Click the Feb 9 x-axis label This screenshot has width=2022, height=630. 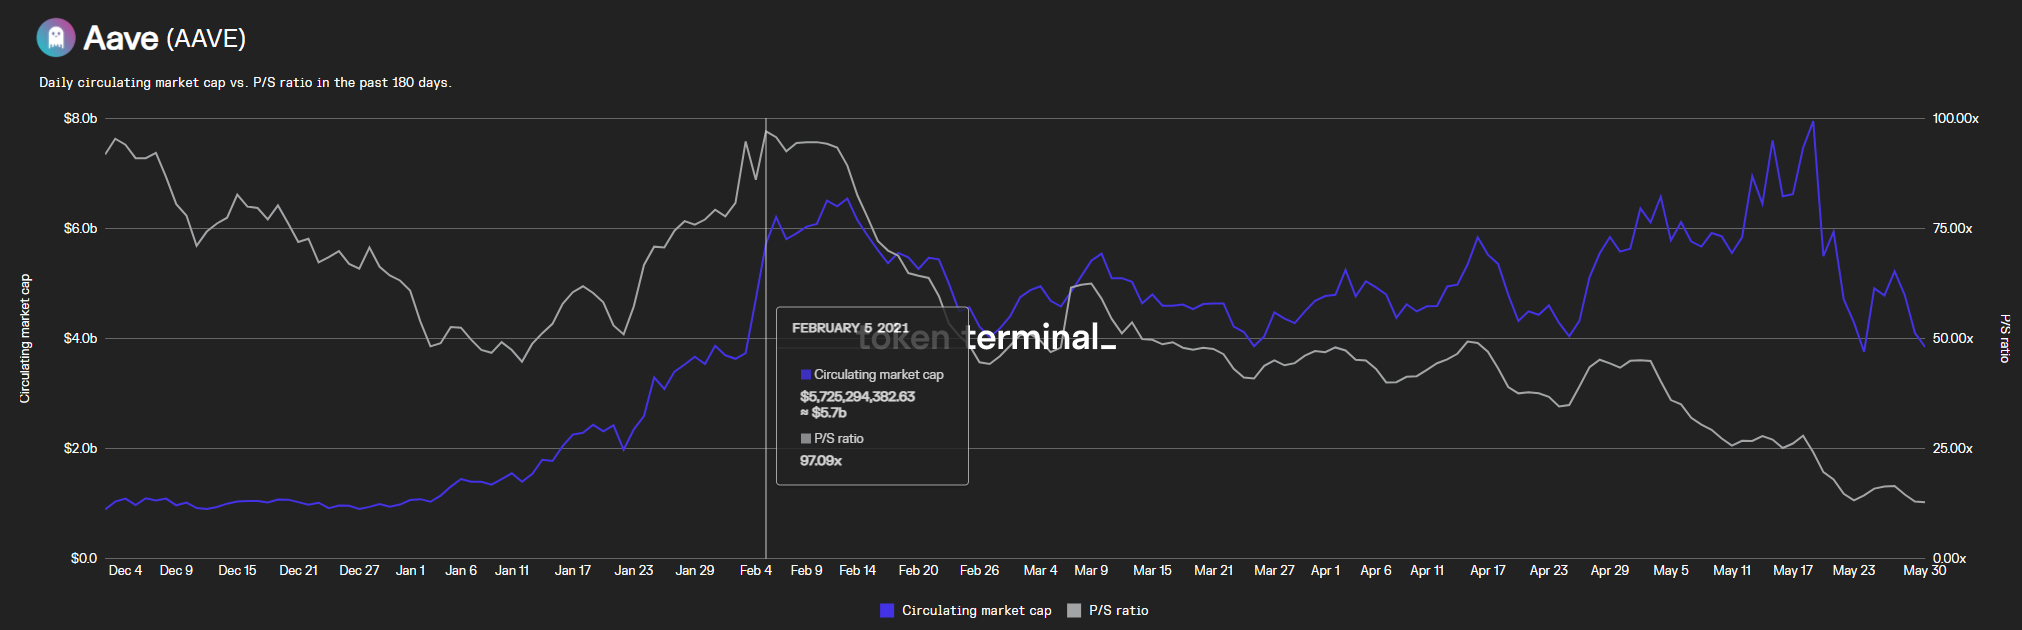pyautogui.click(x=806, y=570)
